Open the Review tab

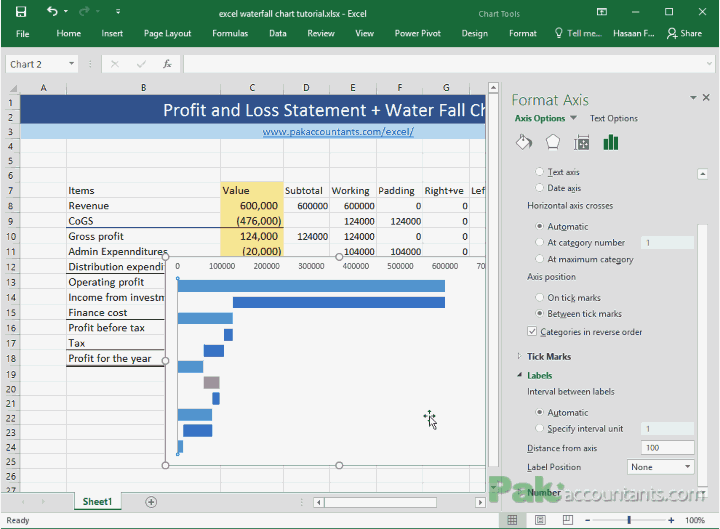coord(321,34)
